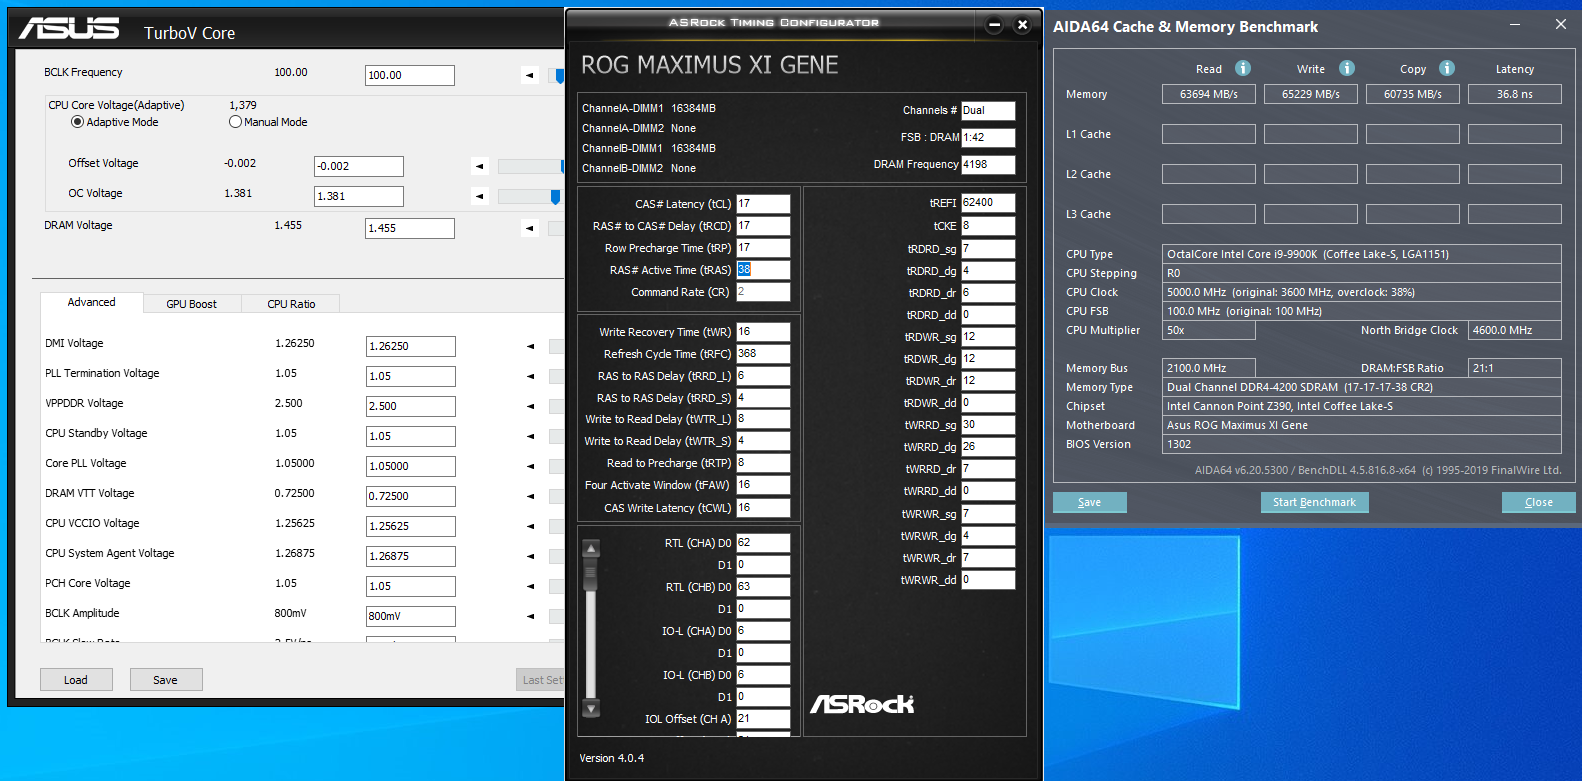1582x781 pixels.
Task: Click the CAS# Latency (tCL) field
Action: click(x=763, y=204)
